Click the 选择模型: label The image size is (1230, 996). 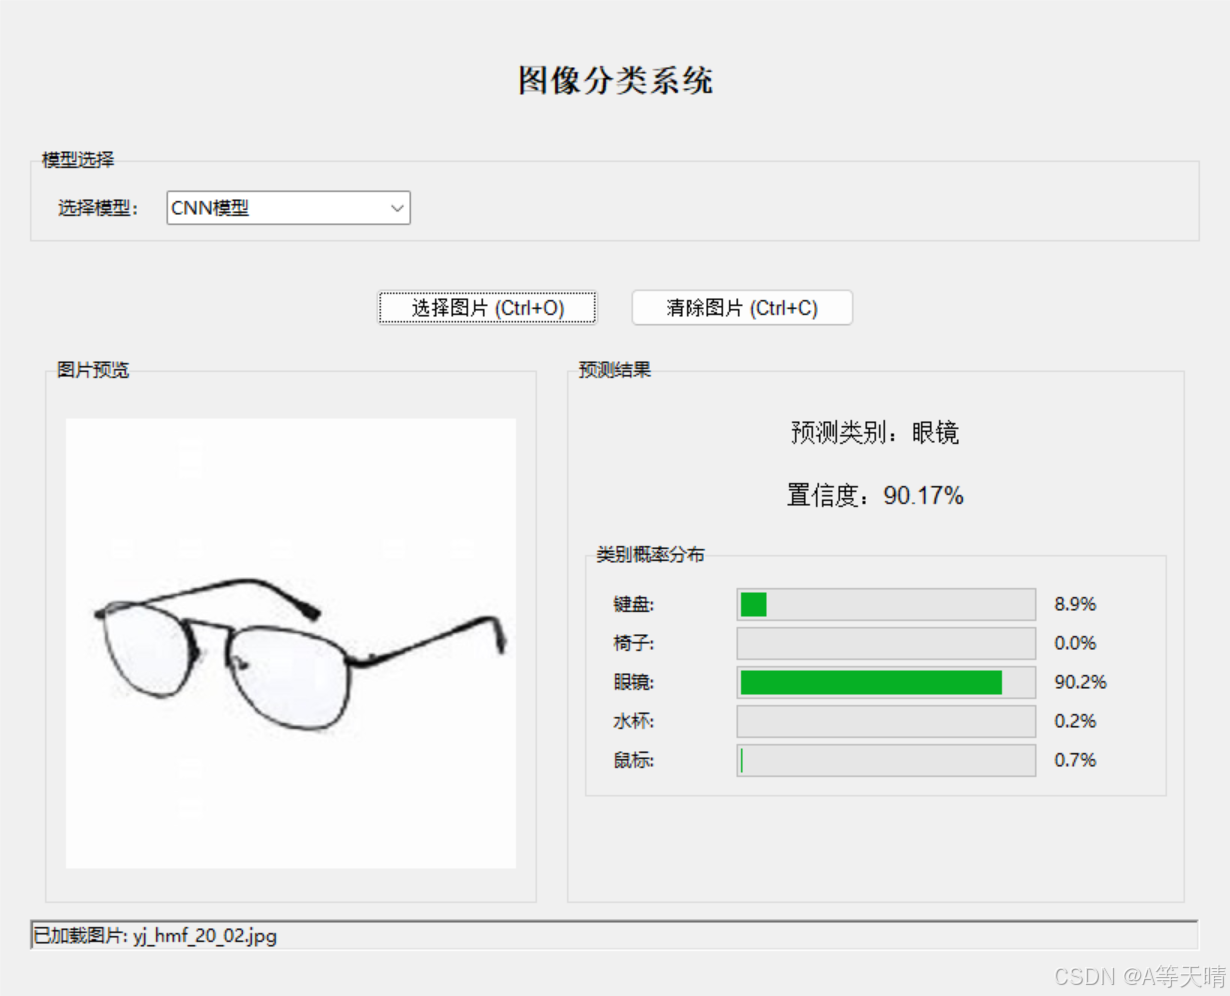point(98,208)
